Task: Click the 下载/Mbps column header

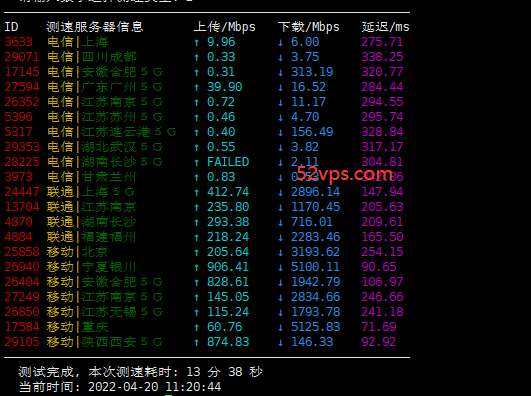Action: (309, 27)
